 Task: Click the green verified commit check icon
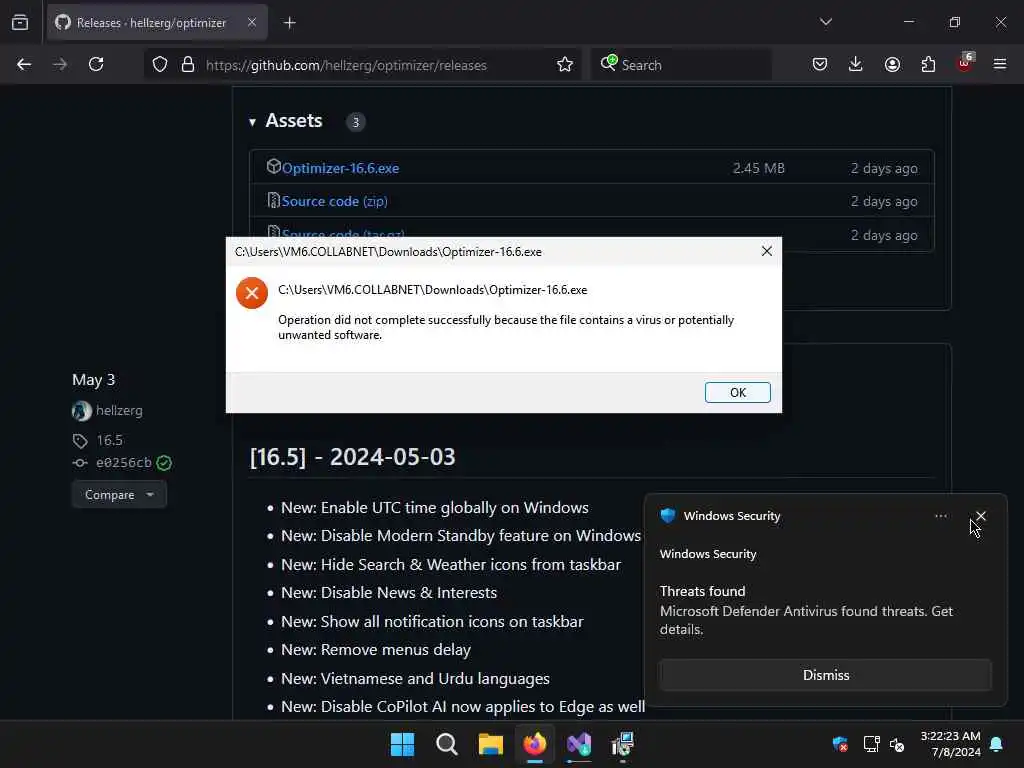point(164,463)
